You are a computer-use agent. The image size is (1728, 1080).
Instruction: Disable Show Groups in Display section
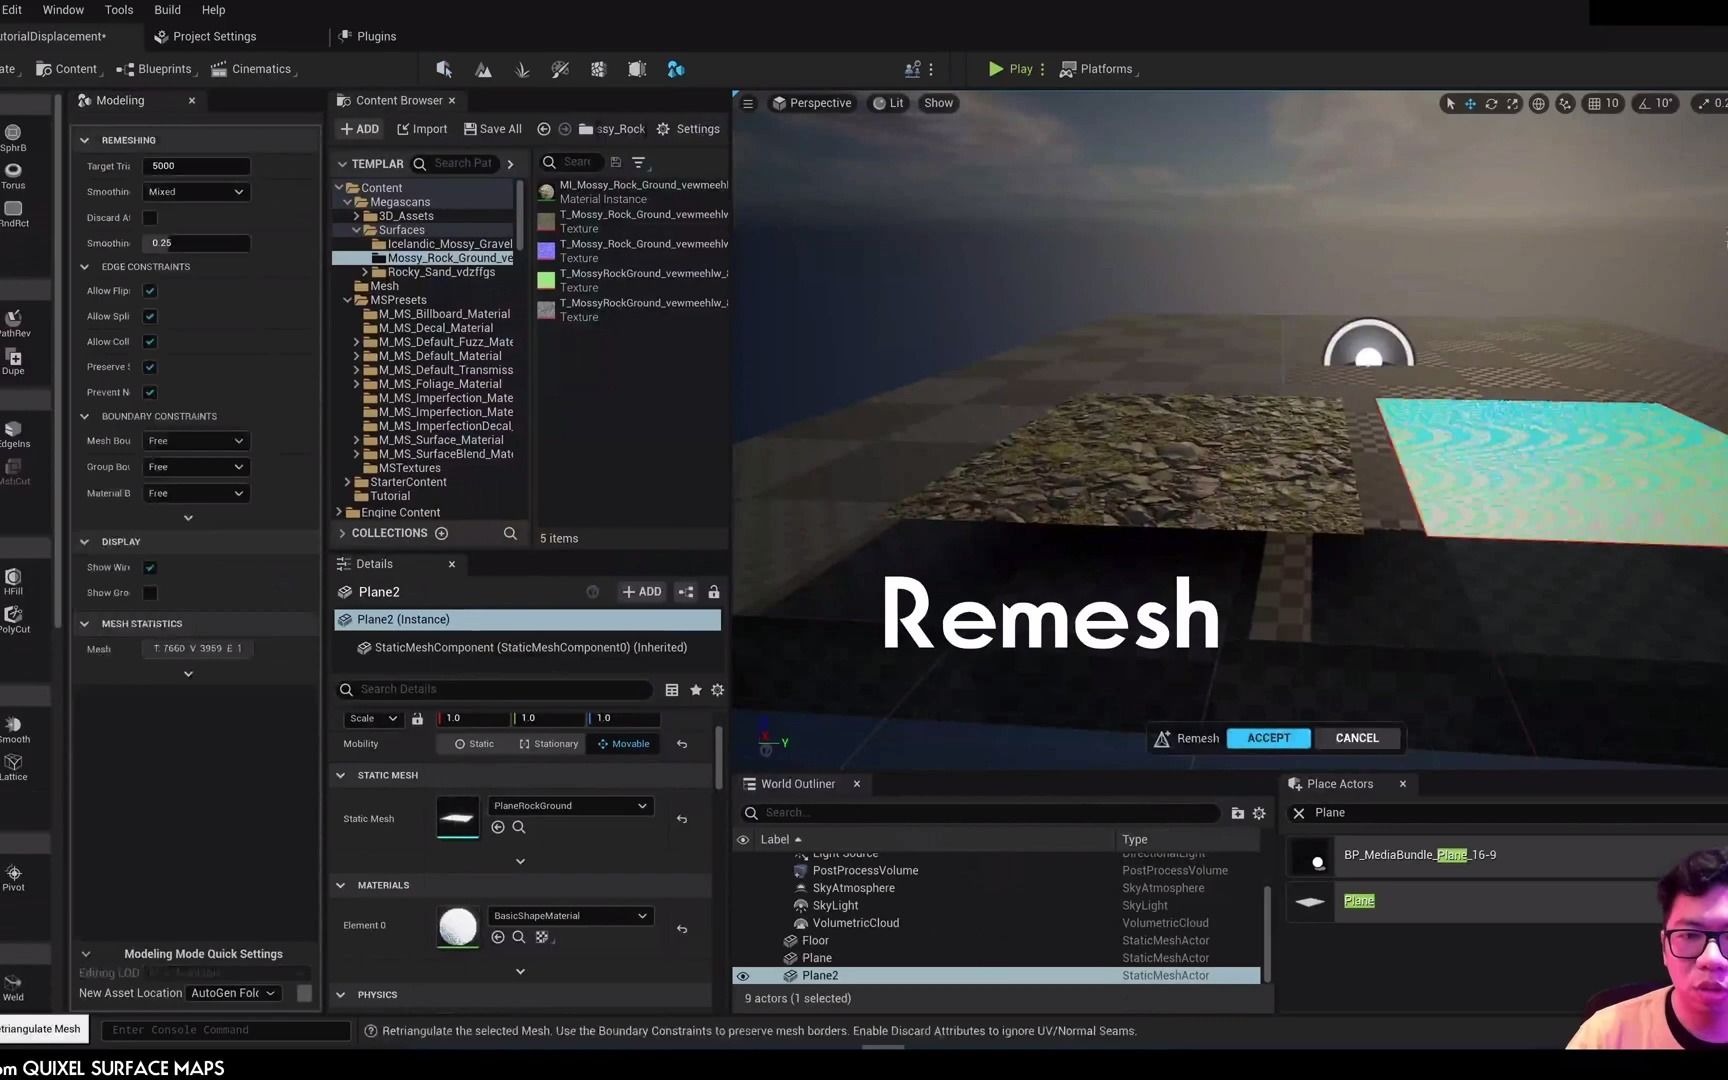point(149,592)
